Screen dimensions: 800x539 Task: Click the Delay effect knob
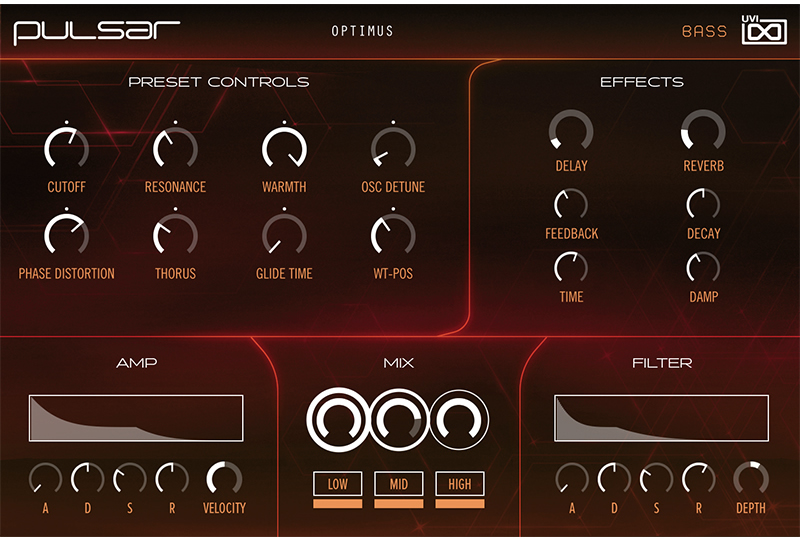click(571, 131)
